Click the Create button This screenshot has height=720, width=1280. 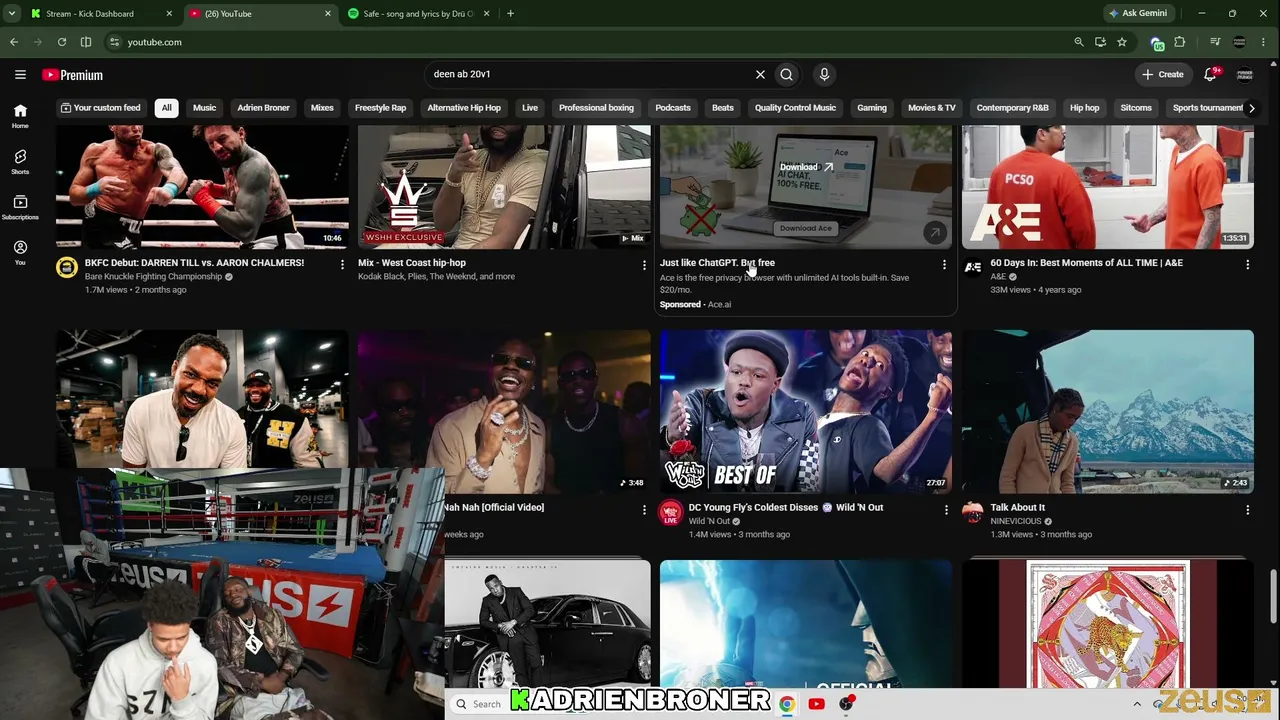[1163, 74]
